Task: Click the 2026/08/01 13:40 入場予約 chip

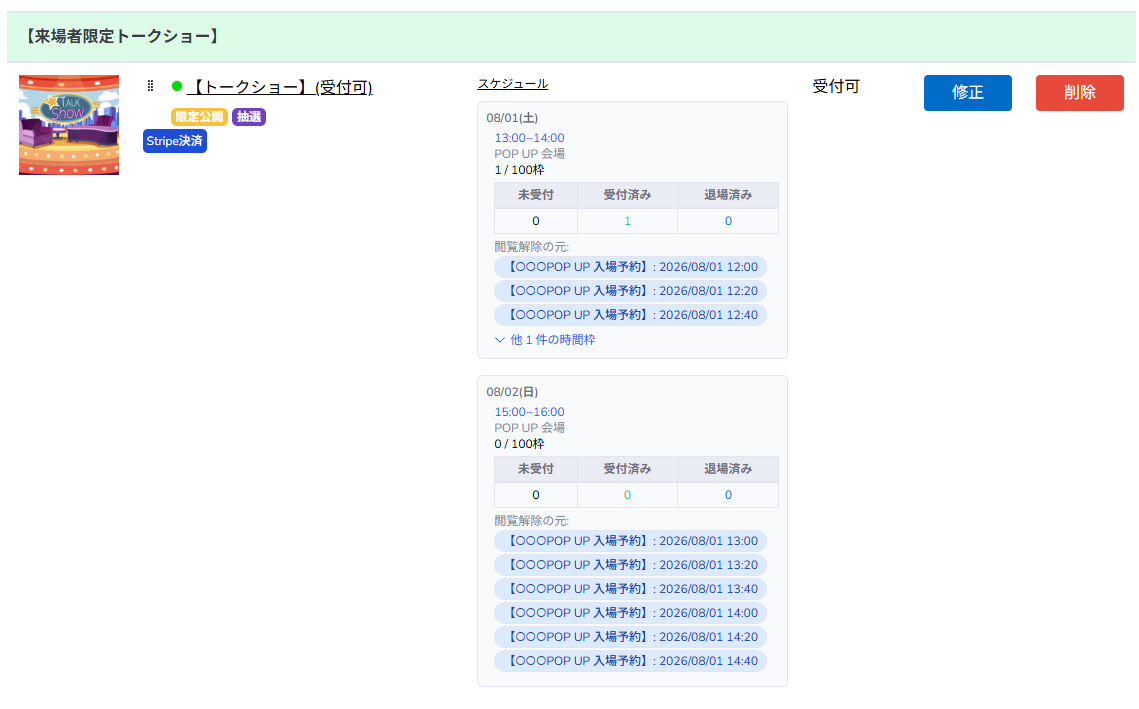Action: tap(631, 588)
